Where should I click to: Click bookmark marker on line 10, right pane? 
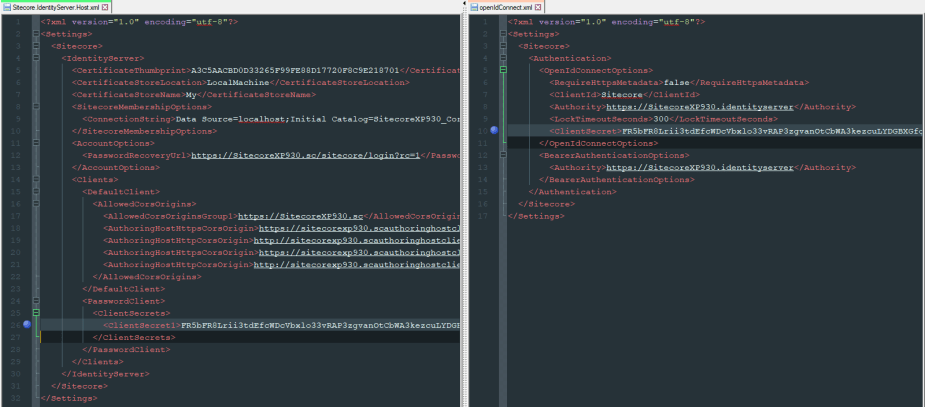(x=494, y=131)
